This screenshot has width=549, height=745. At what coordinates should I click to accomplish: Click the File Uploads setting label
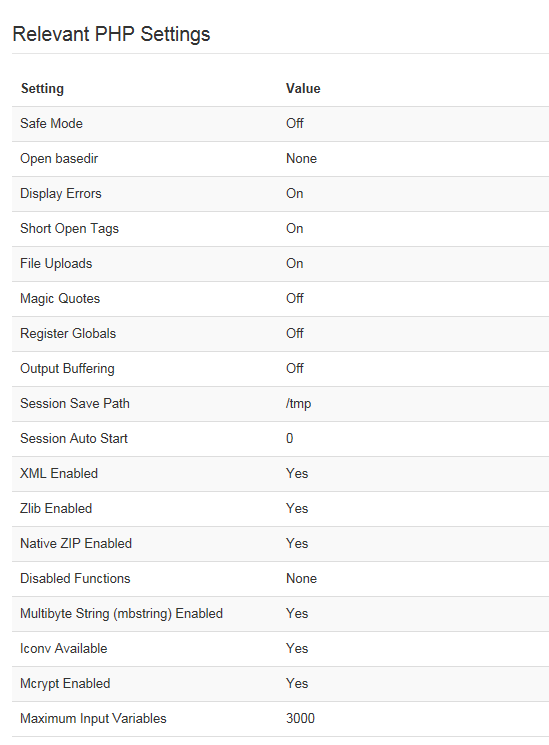point(56,264)
